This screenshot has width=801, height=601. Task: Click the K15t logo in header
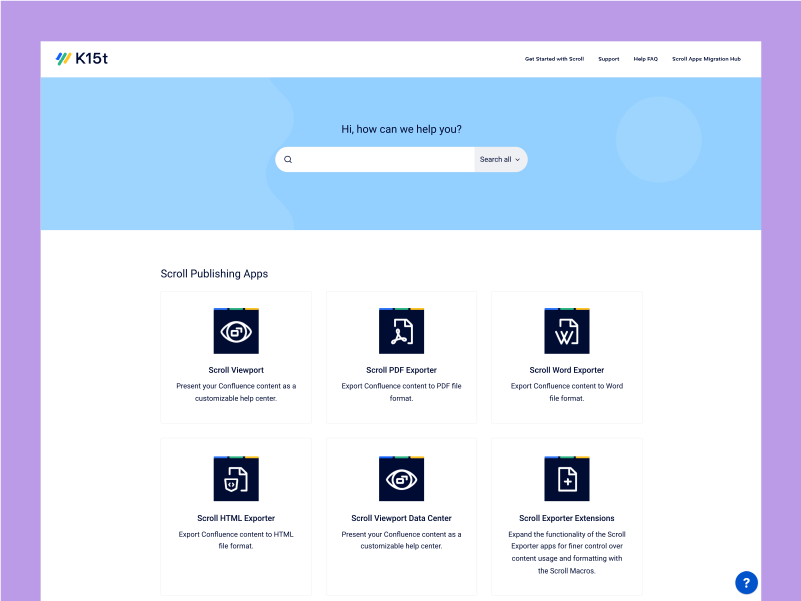click(x=82, y=59)
